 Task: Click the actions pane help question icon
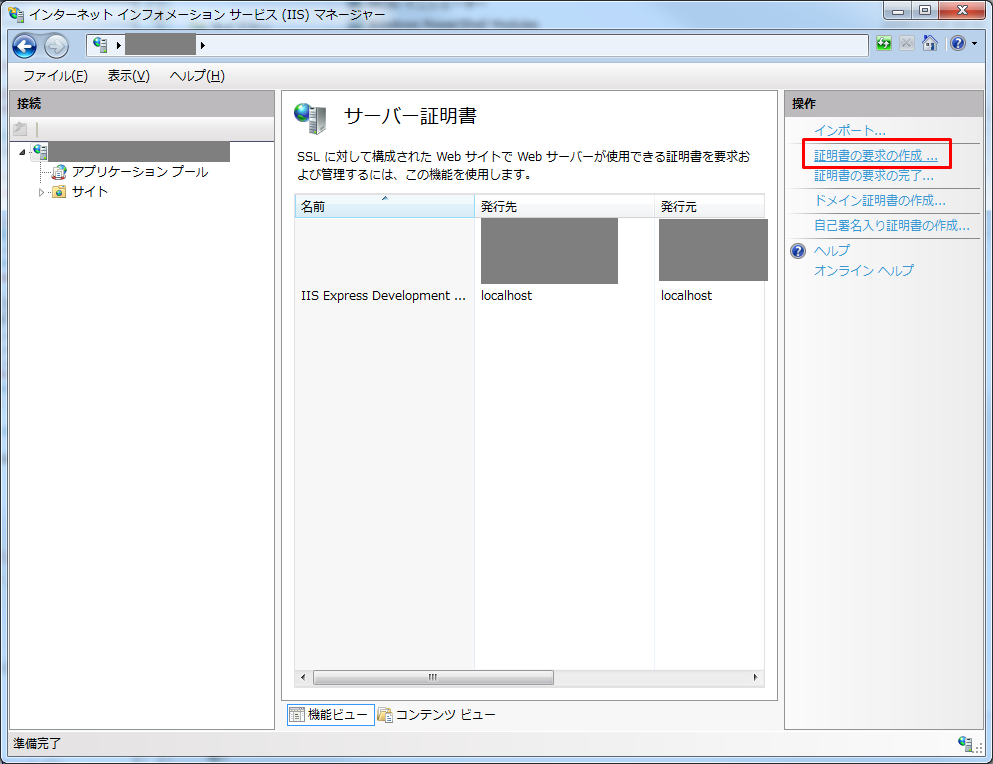click(798, 251)
